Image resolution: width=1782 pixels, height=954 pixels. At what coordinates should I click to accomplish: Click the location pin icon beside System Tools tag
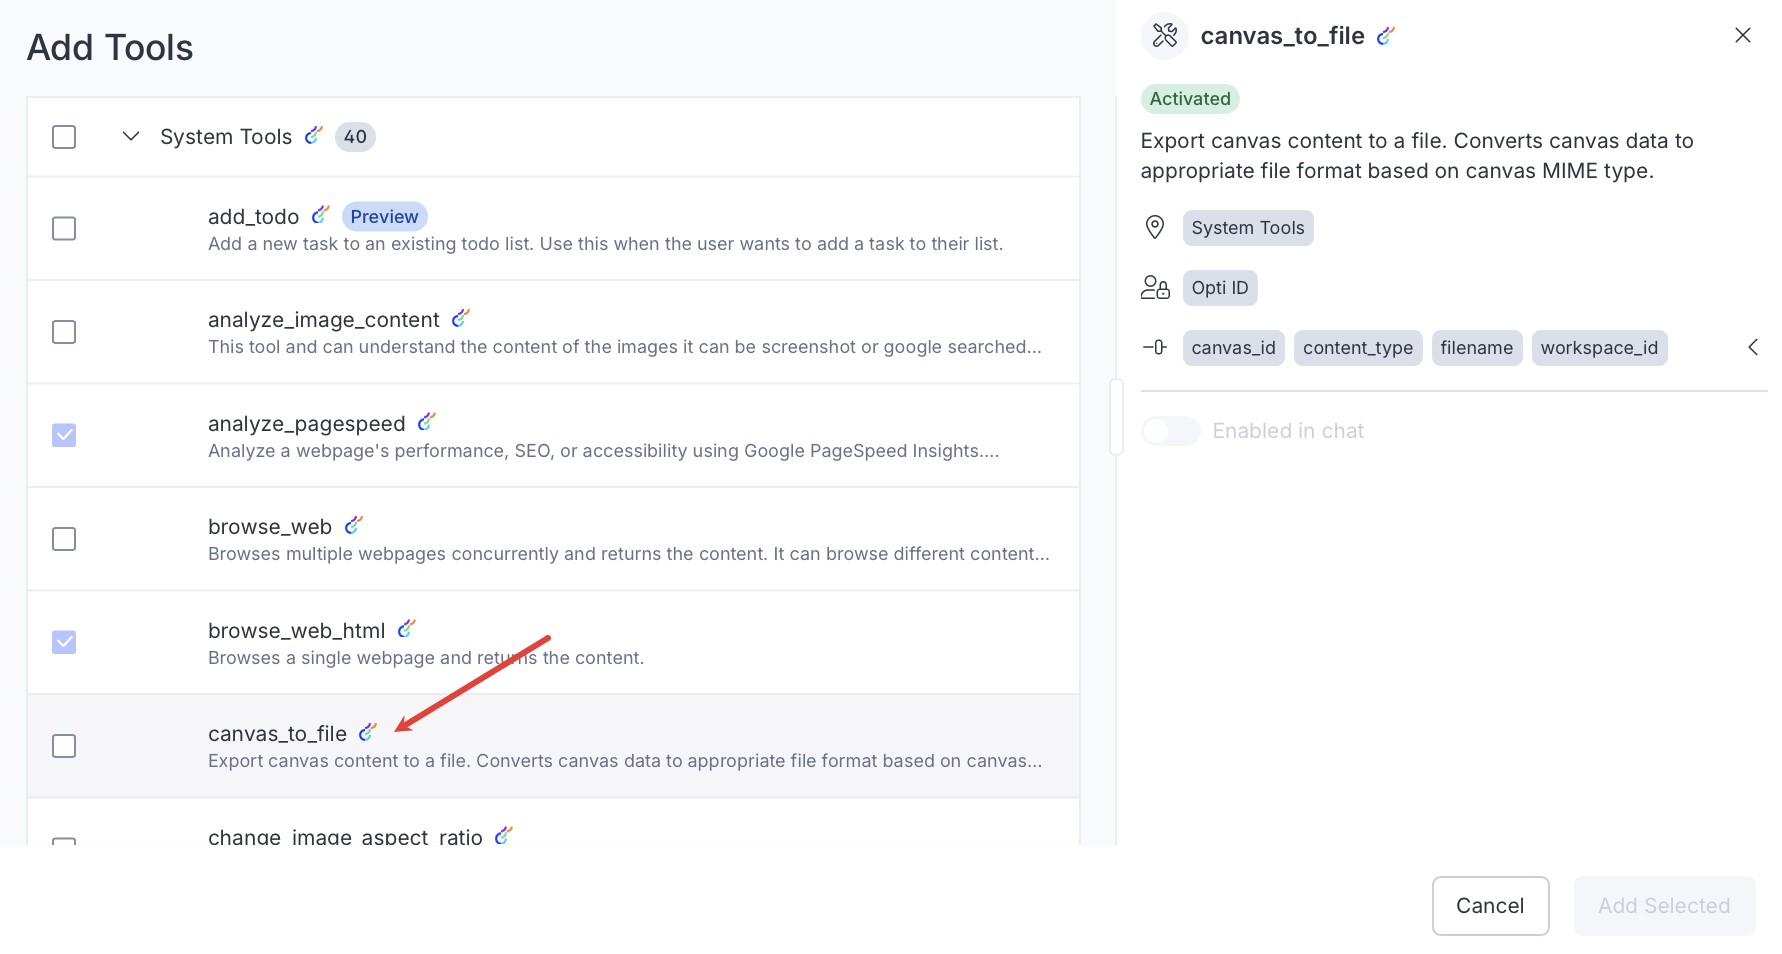point(1154,228)
